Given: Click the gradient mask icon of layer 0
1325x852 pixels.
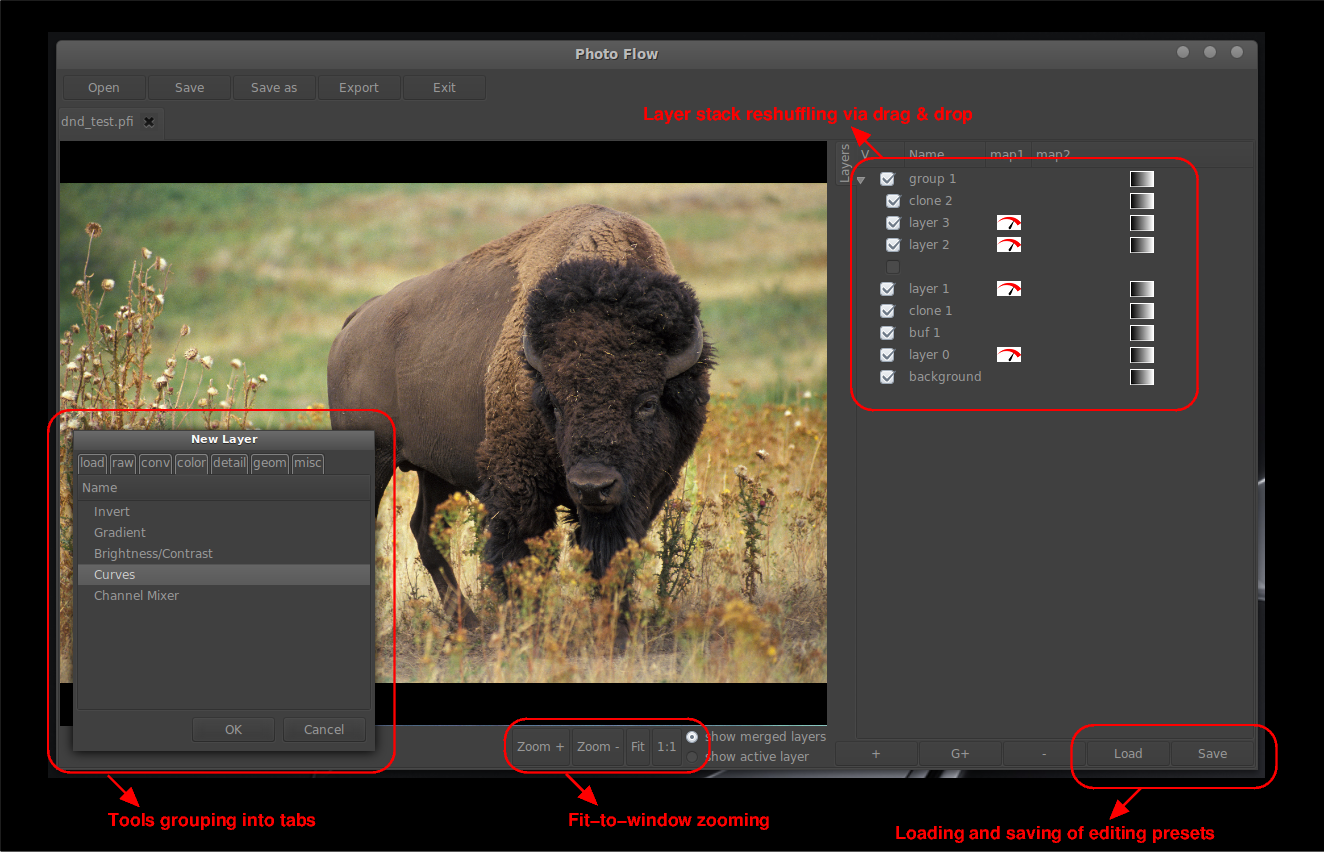Looking at the screenshot, I should (1142, 355).
